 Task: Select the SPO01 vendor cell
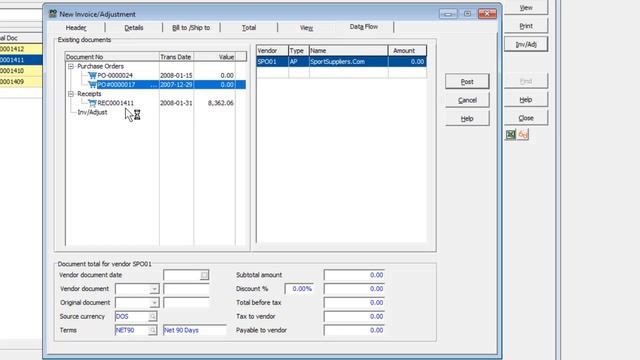(272, 62)
